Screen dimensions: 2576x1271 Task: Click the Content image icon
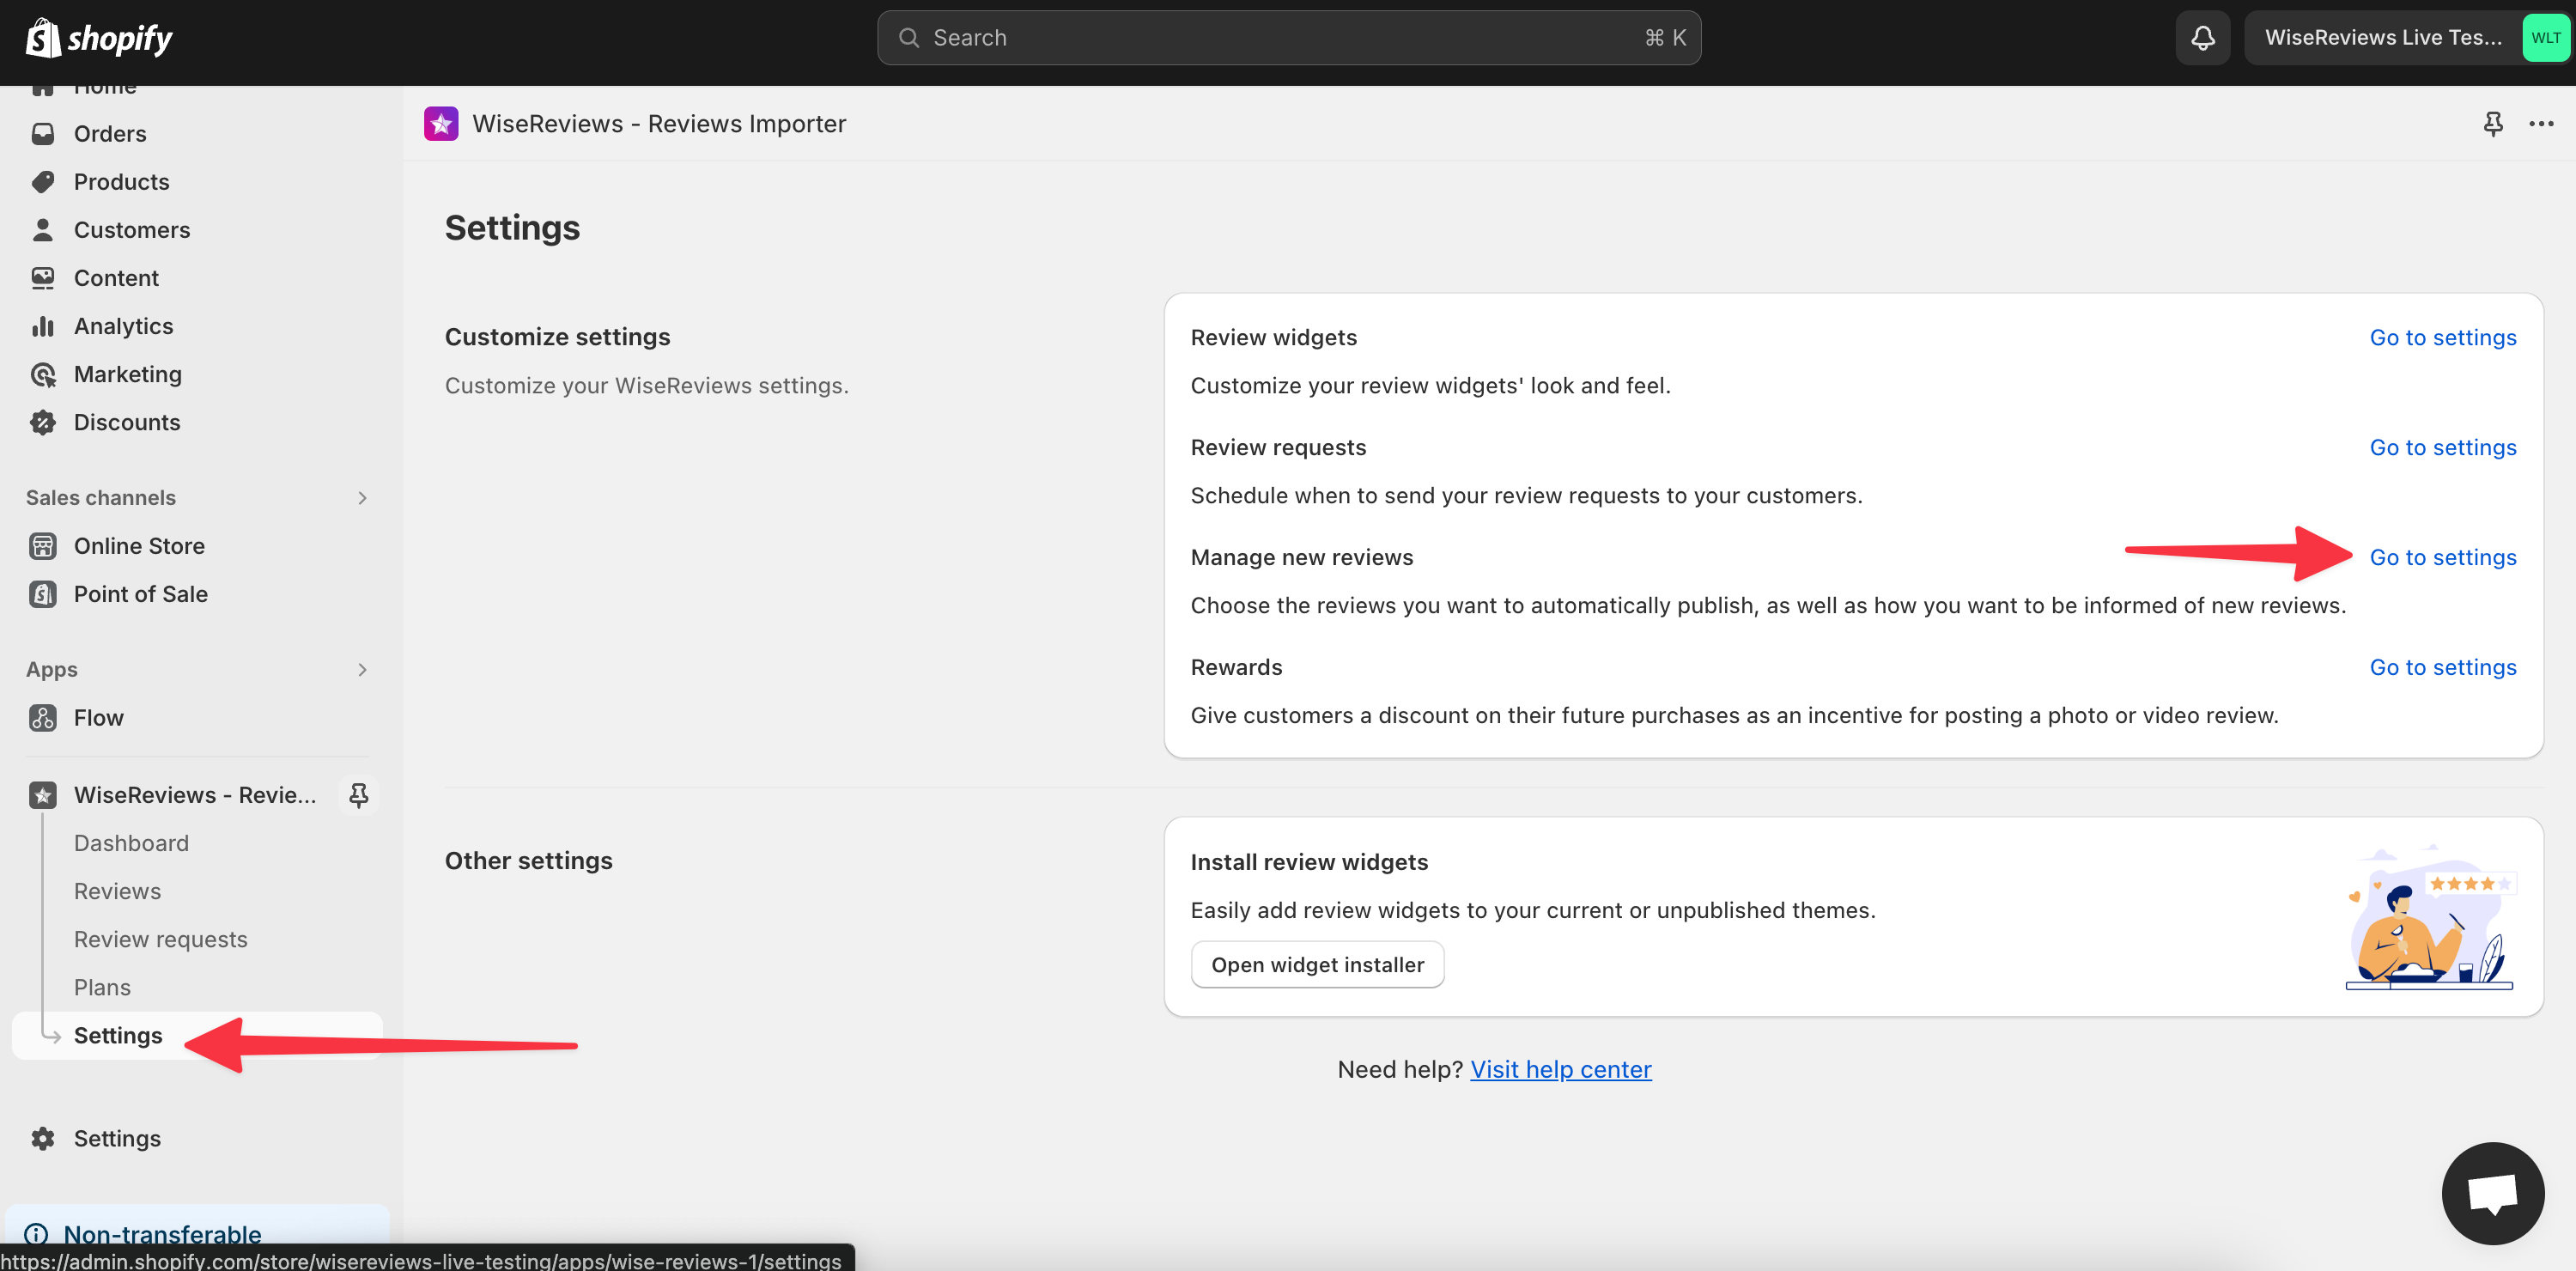(43, 278)
